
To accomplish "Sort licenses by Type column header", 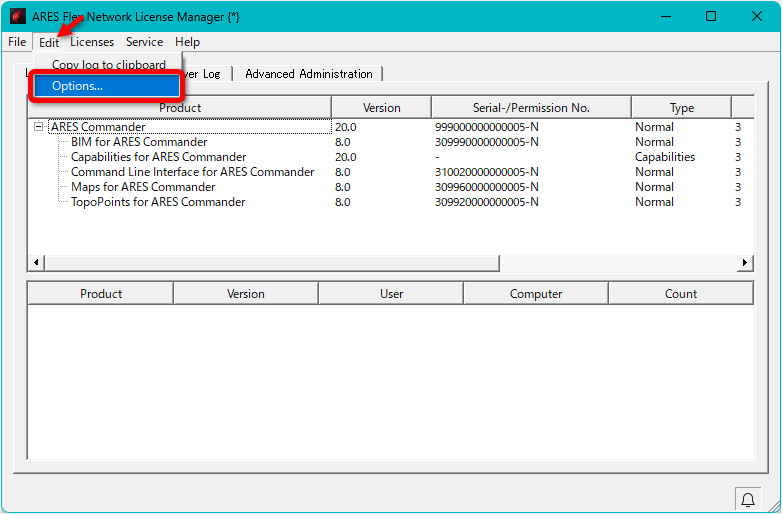I will (681, 108).
